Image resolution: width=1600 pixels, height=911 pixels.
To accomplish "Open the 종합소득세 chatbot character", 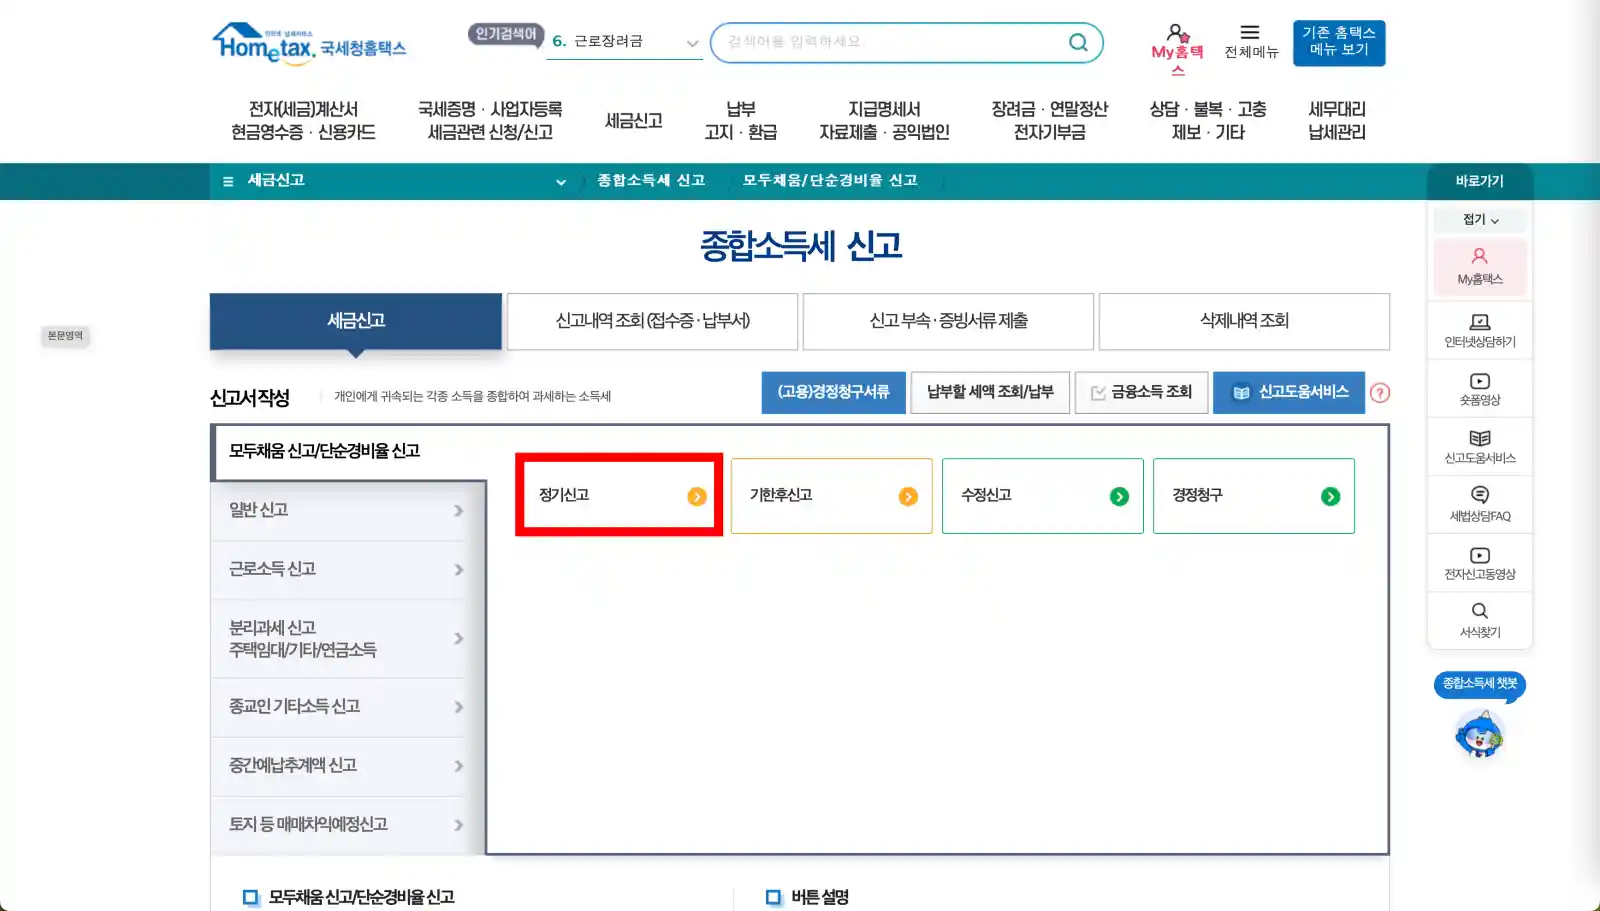I will (x=1481, y=735).
